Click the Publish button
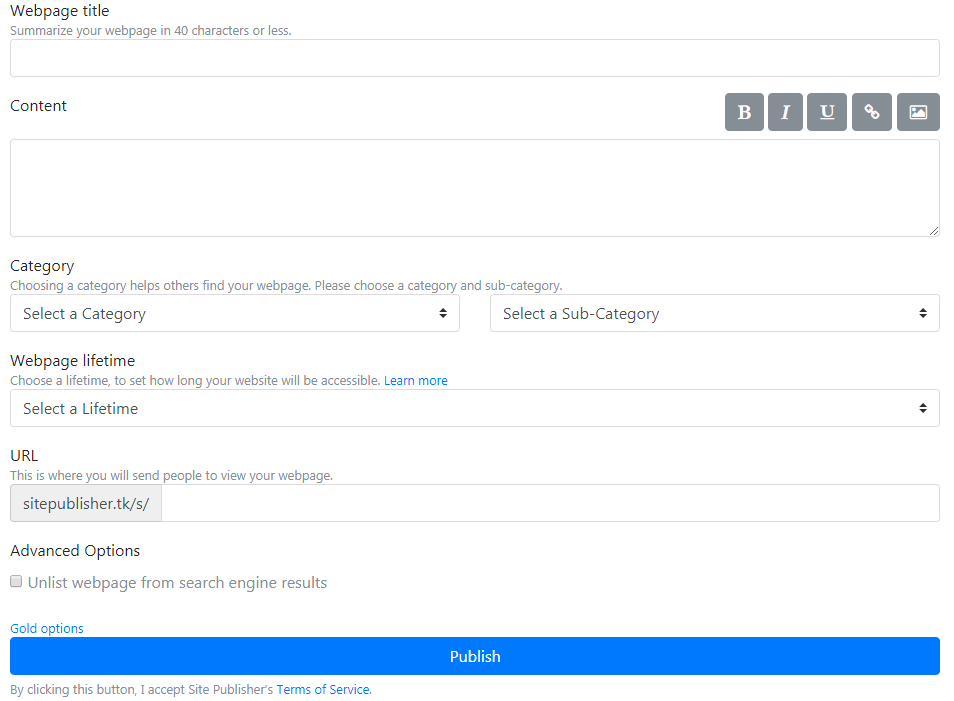 point(474,656)
